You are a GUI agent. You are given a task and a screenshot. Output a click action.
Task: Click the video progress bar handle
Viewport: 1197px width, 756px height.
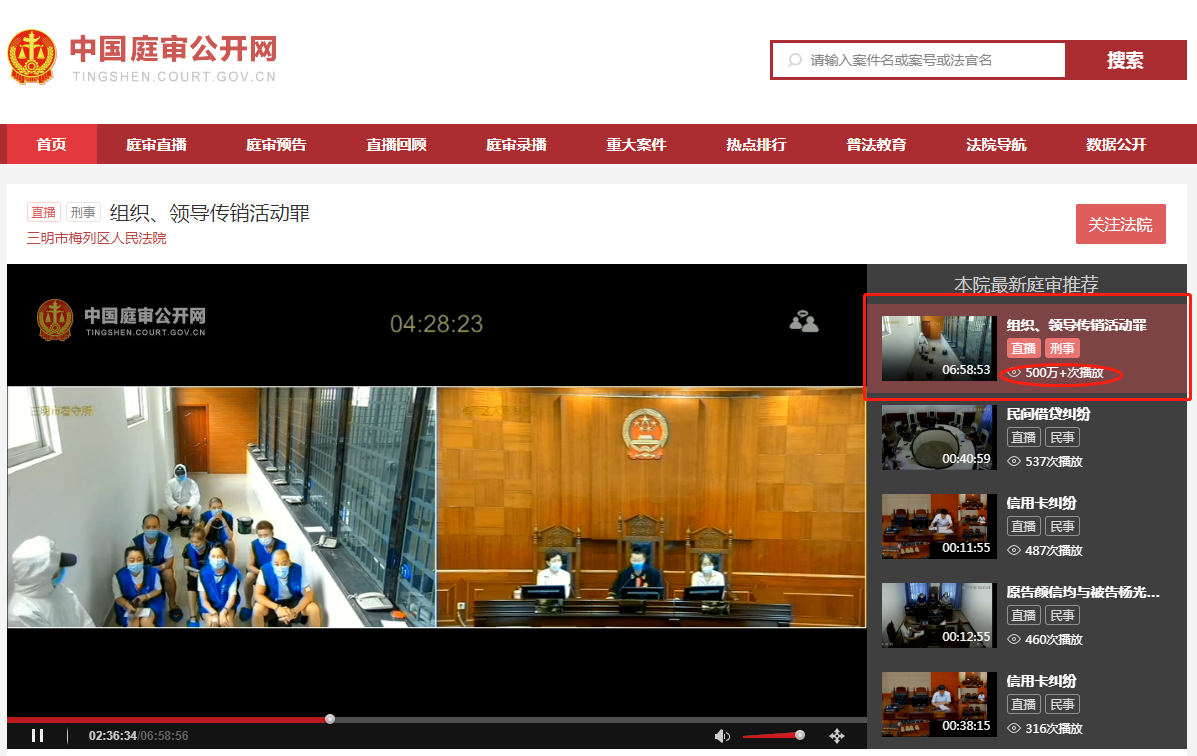pyautogui.click(x=330, y=719)
